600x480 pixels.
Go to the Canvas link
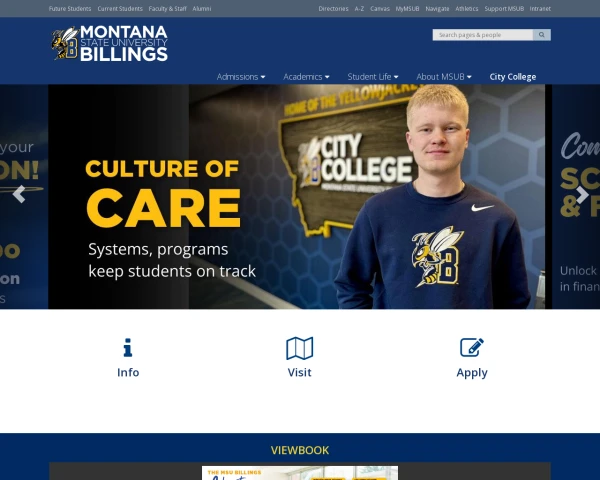click(x=380, y=8)
